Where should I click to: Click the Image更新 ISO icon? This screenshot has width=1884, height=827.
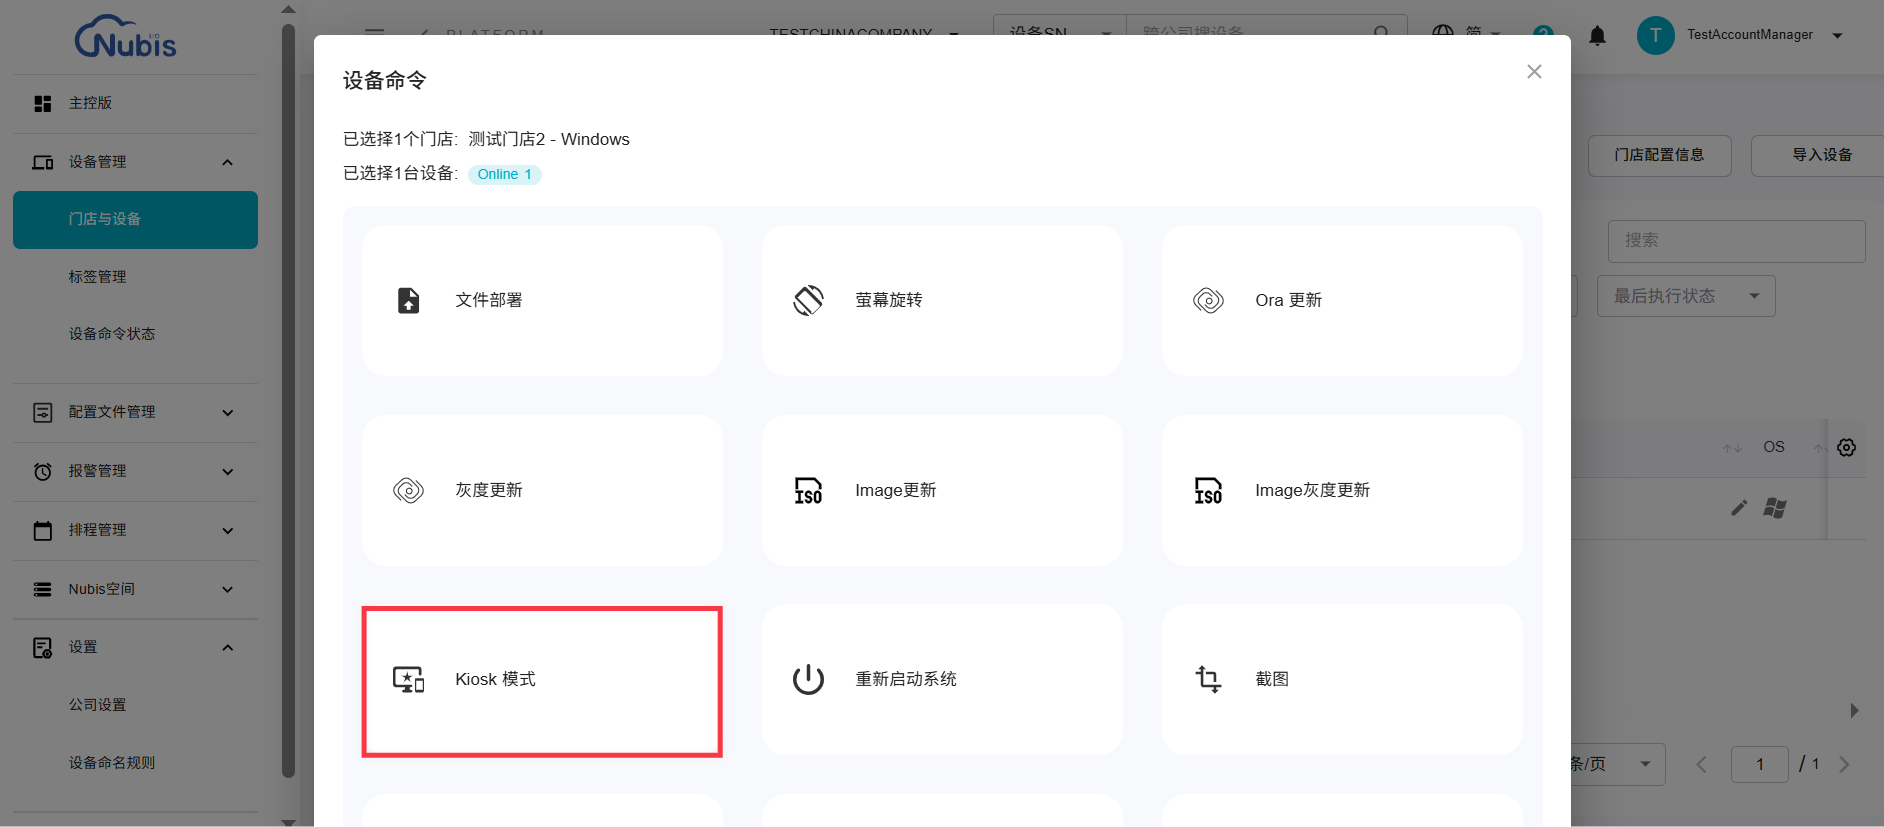808,490
